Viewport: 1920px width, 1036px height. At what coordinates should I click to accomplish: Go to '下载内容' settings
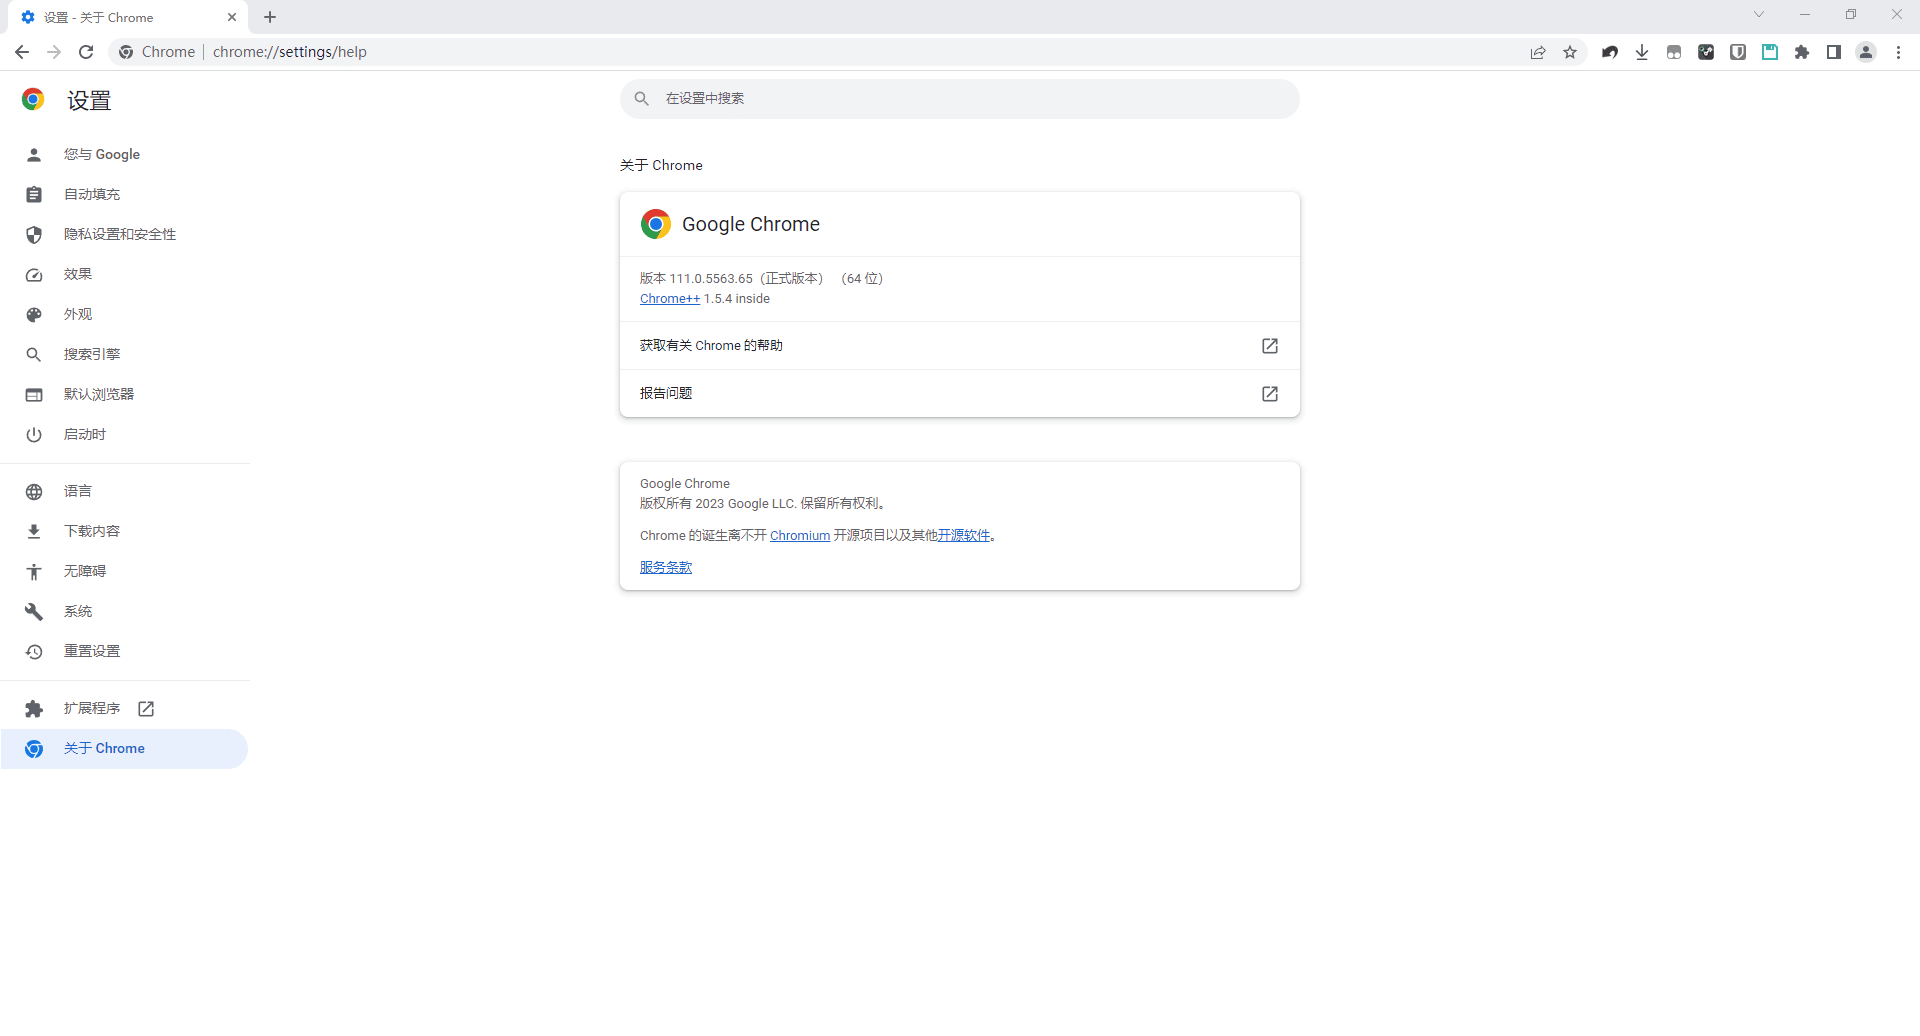[x=125, y=531]
